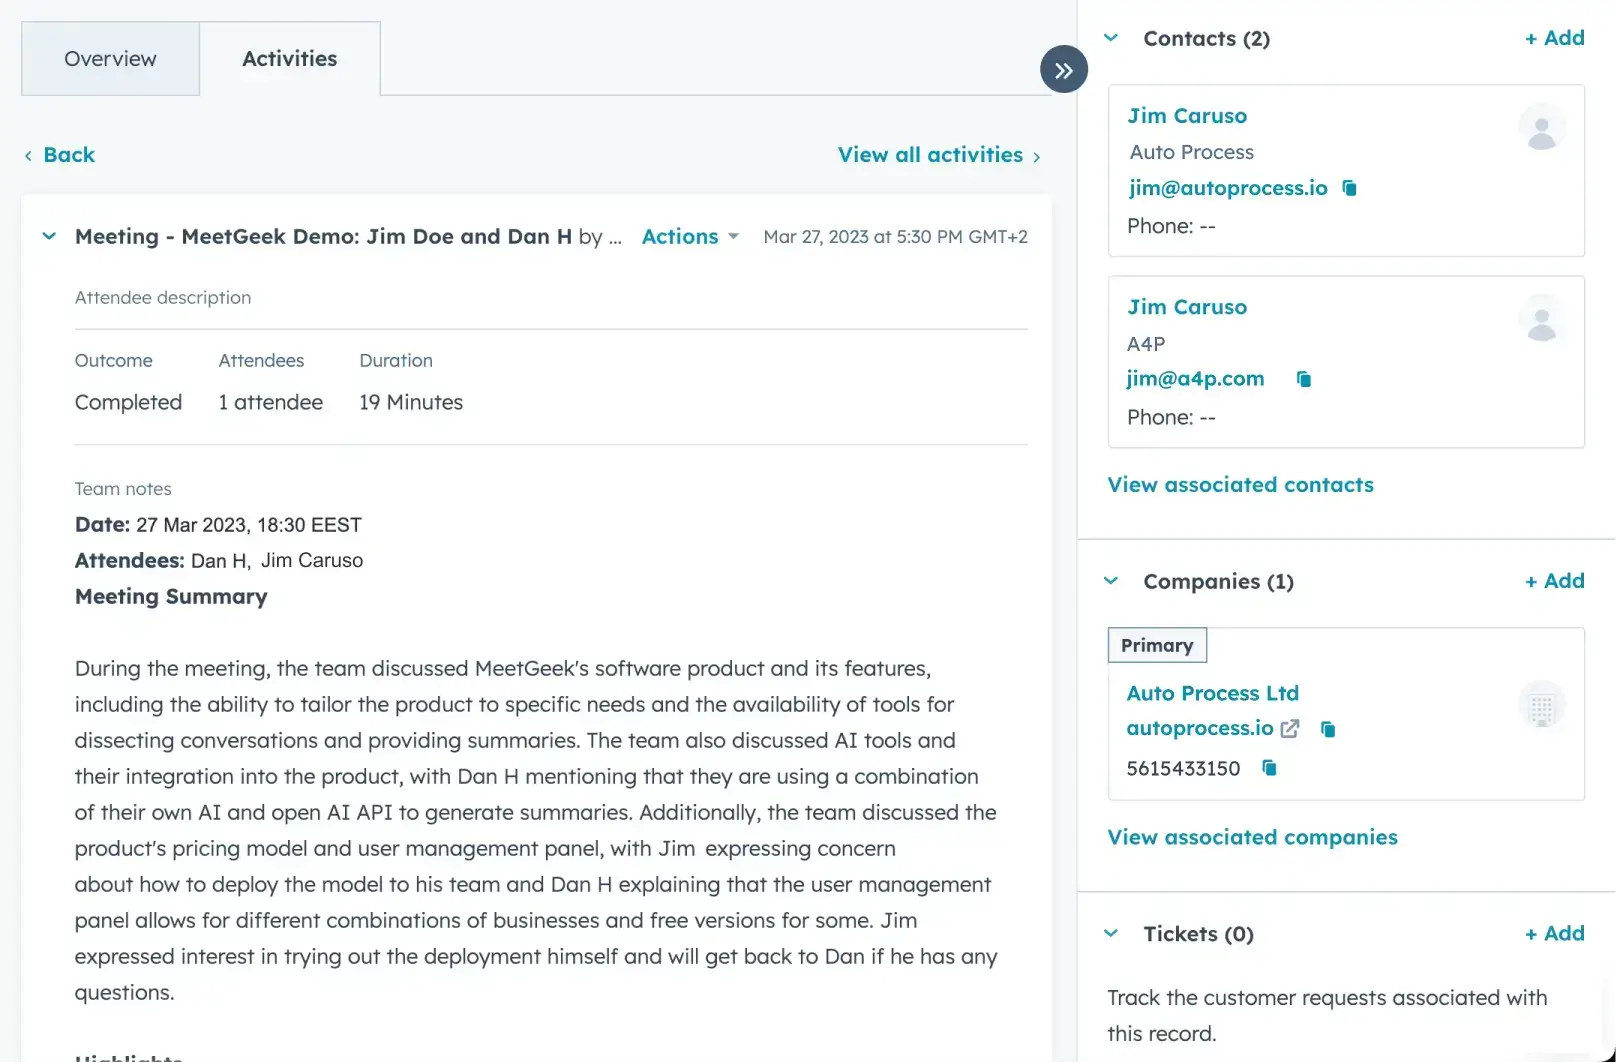Visit the autoprocess.io domain link
The width and height of the screenshot is (1616, 1063).
(1200, 729)
